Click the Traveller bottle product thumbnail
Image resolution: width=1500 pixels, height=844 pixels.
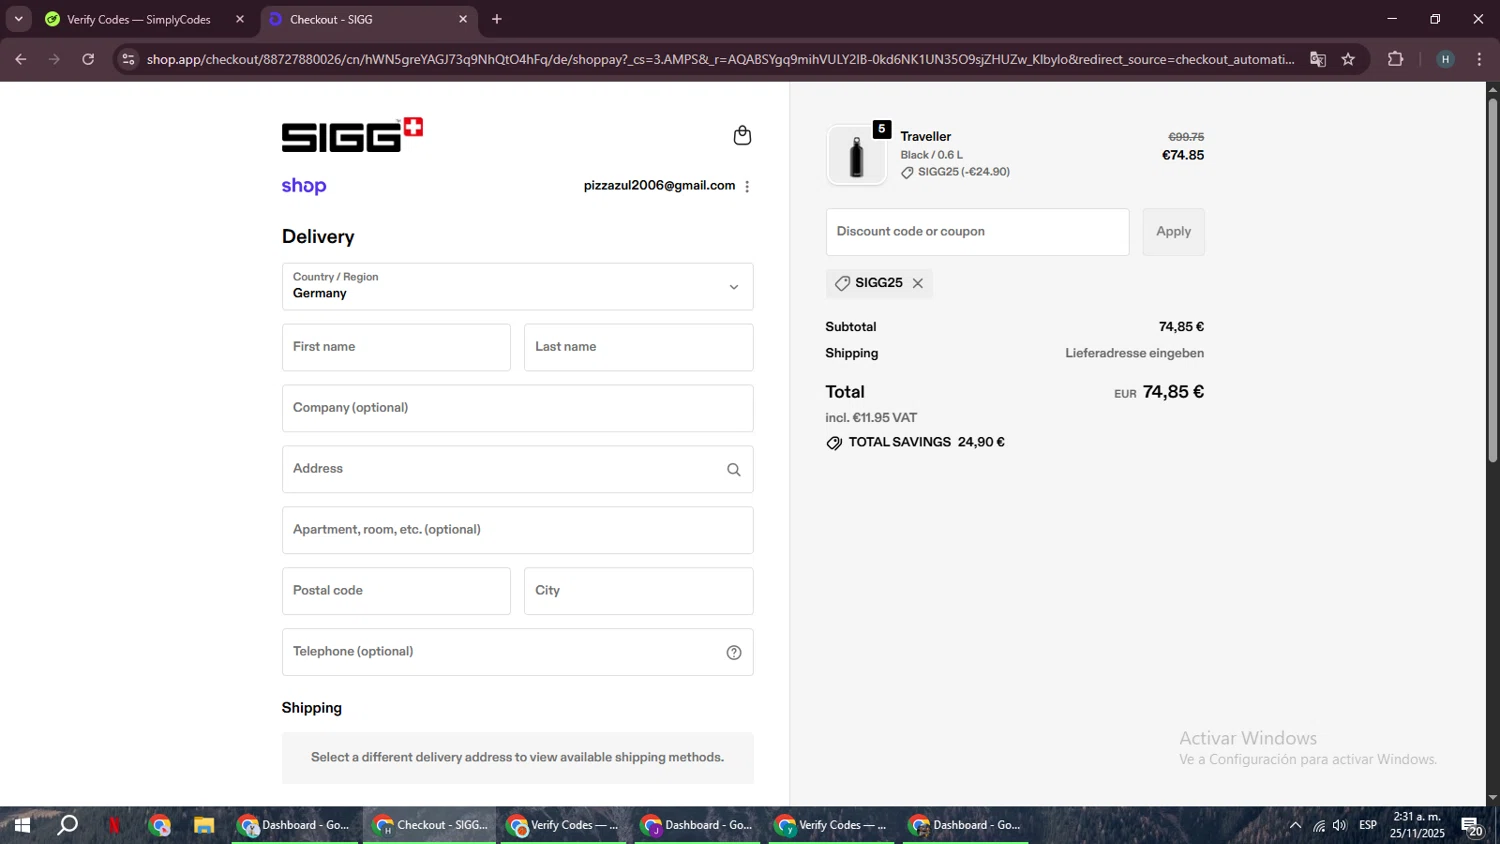click(856, 155)
